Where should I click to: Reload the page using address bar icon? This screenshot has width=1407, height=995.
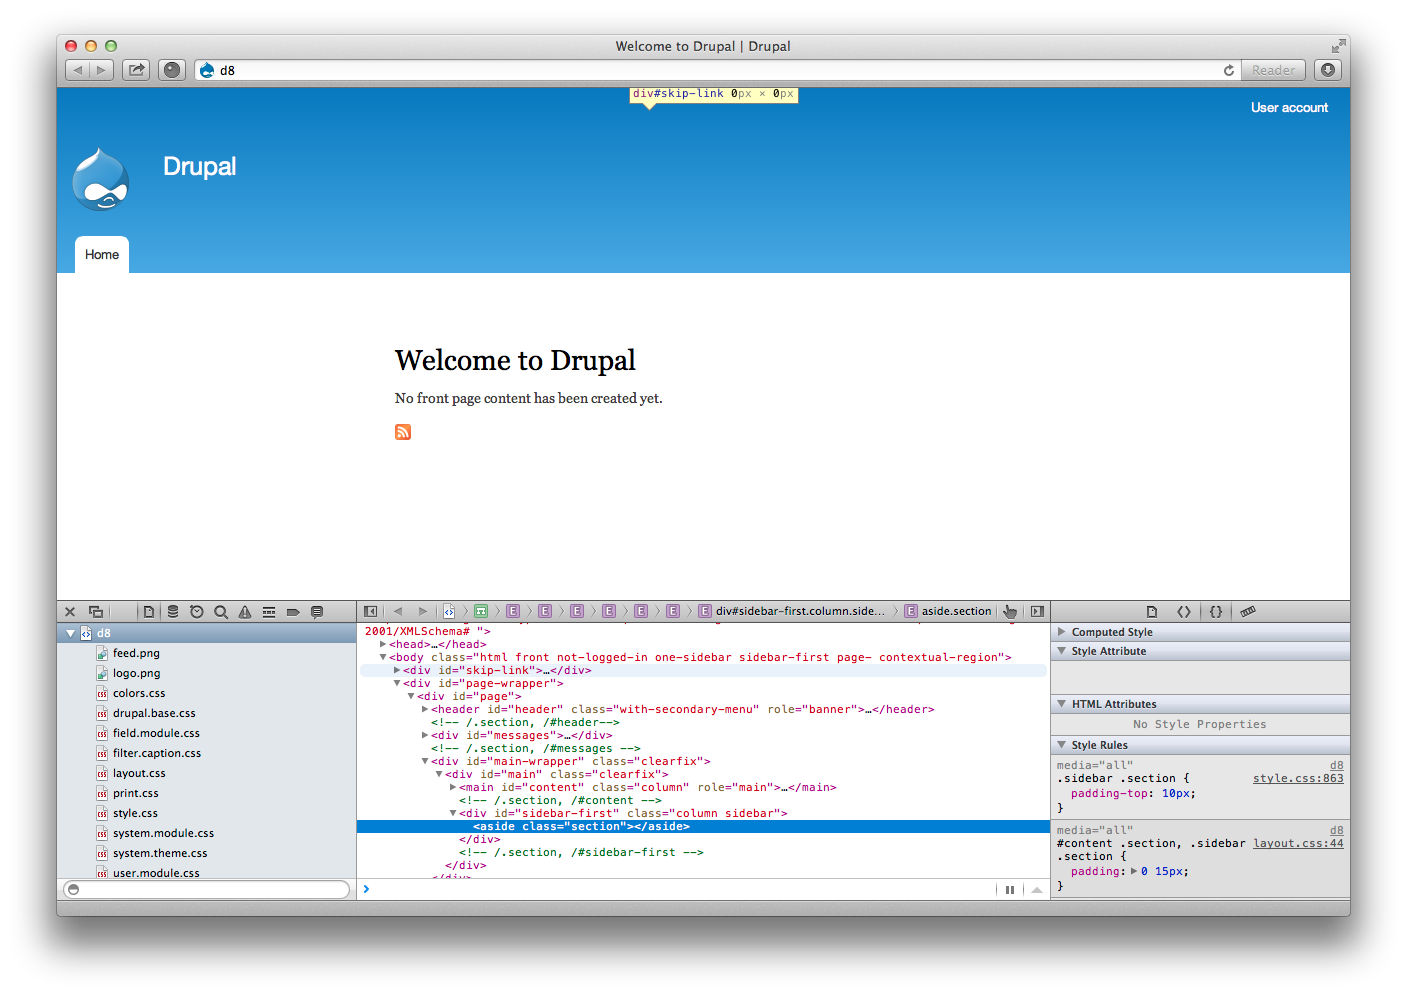tap(1228, 70)
